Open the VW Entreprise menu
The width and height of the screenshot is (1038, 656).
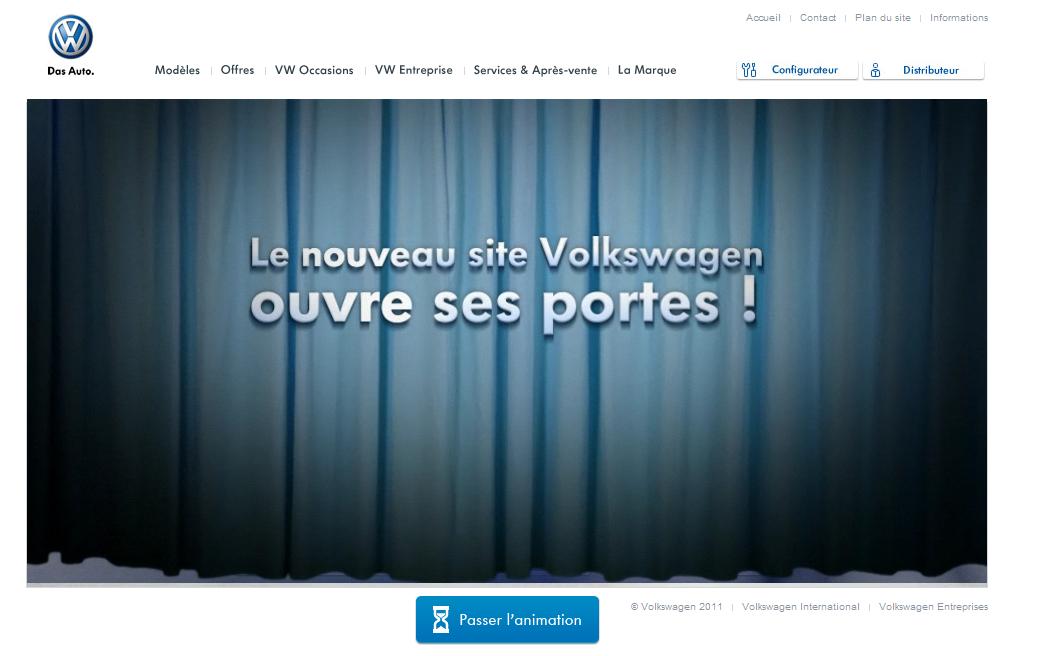tap(414, 70)
